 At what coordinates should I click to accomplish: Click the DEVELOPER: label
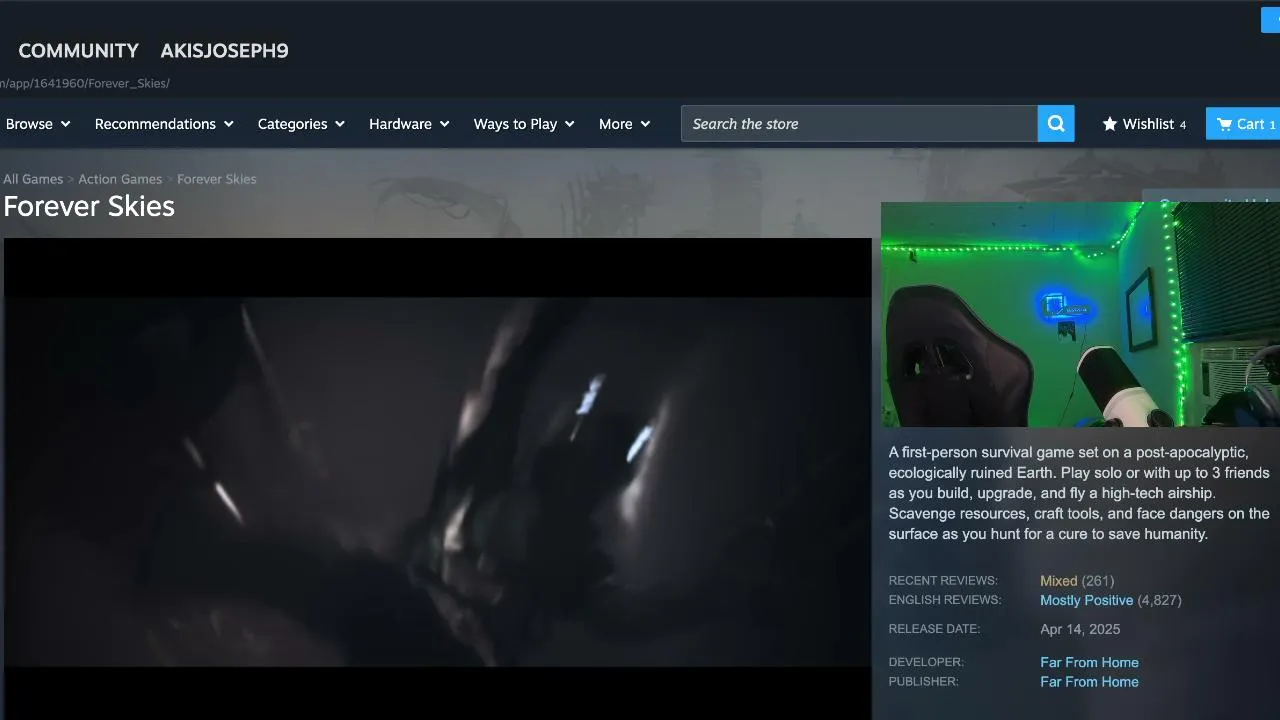[926, 662]
